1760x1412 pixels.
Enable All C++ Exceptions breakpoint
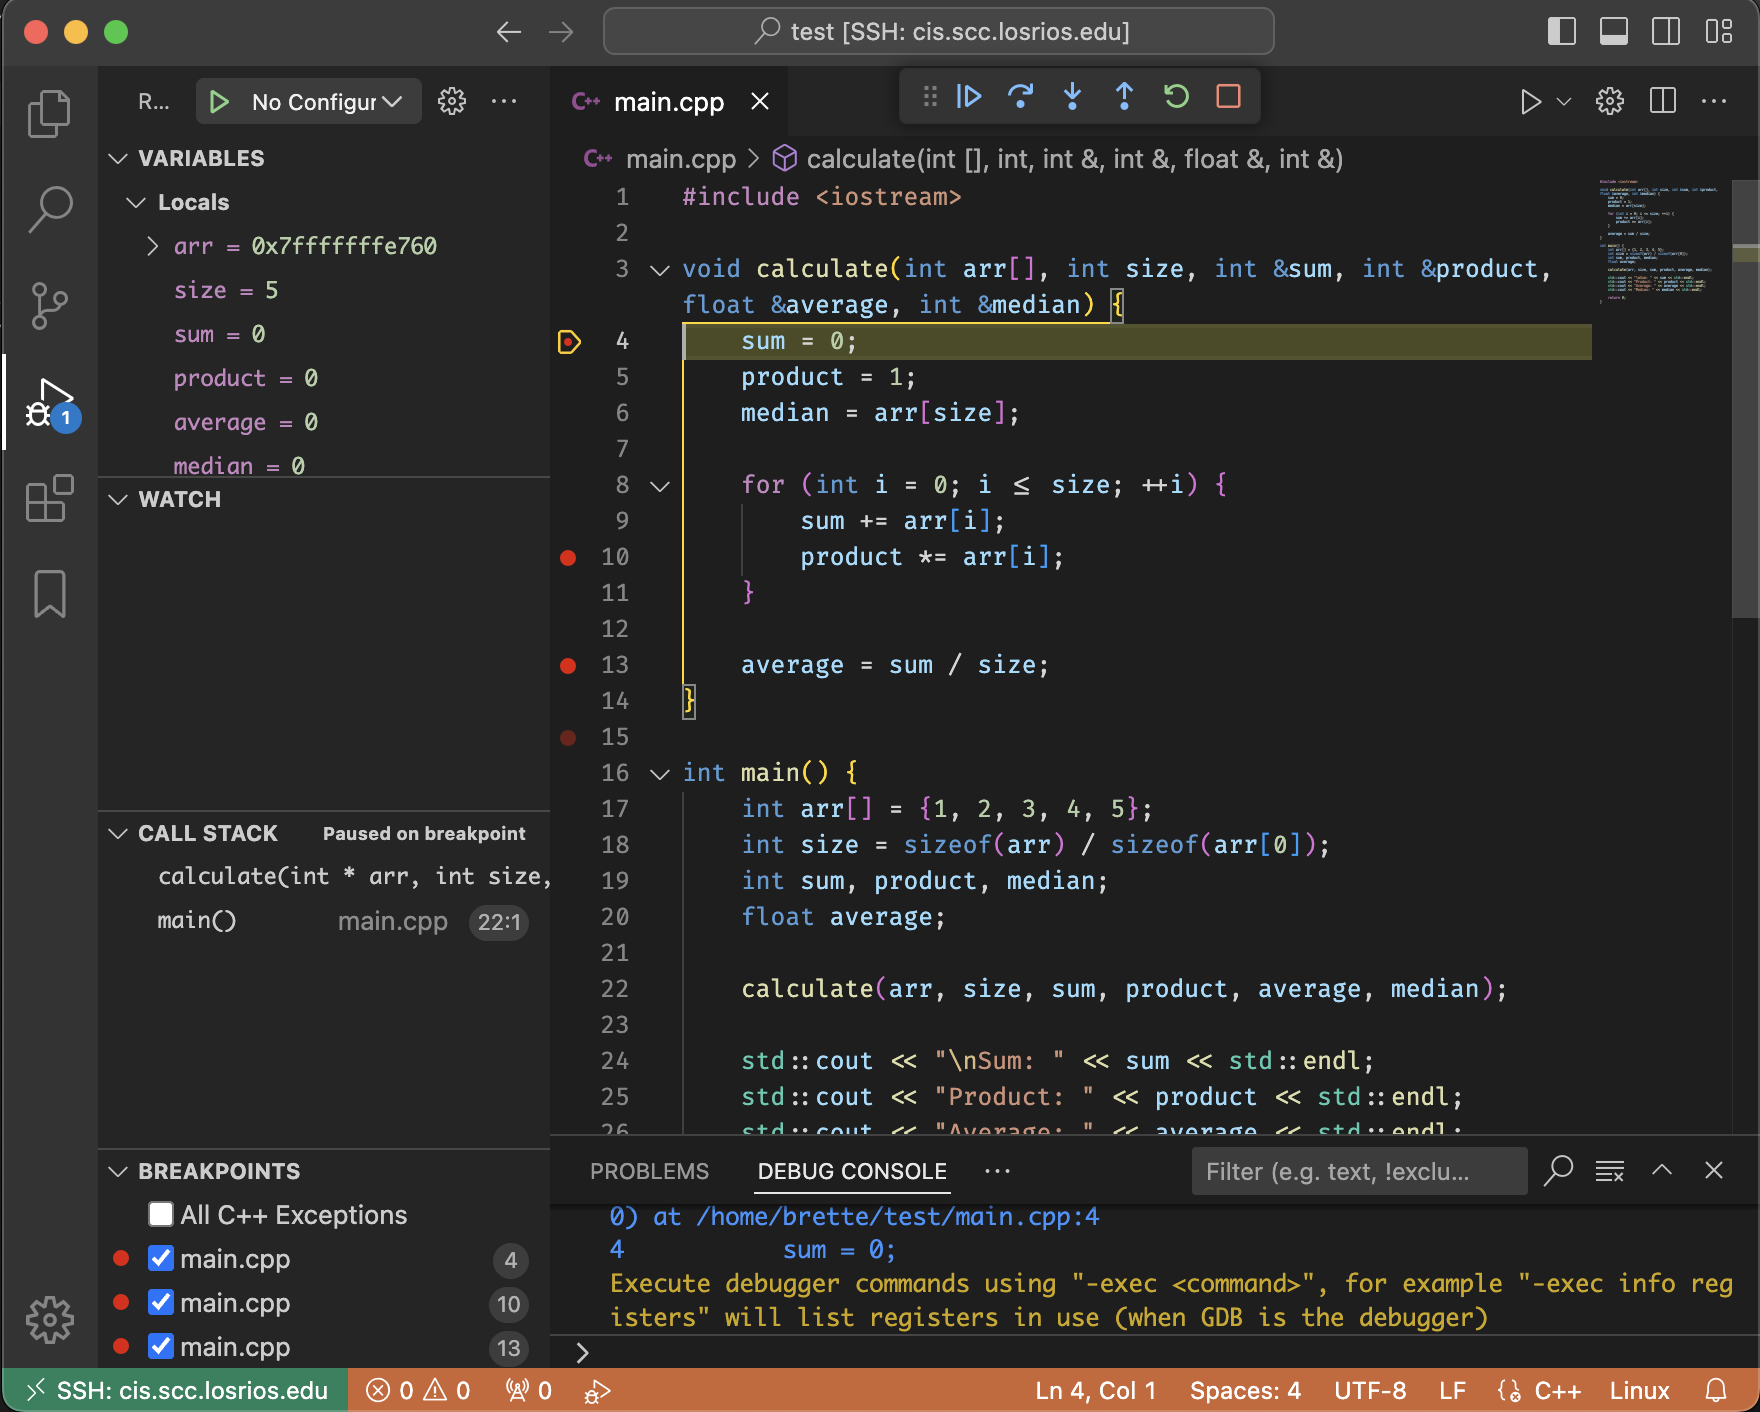(x=161, y=1214)
